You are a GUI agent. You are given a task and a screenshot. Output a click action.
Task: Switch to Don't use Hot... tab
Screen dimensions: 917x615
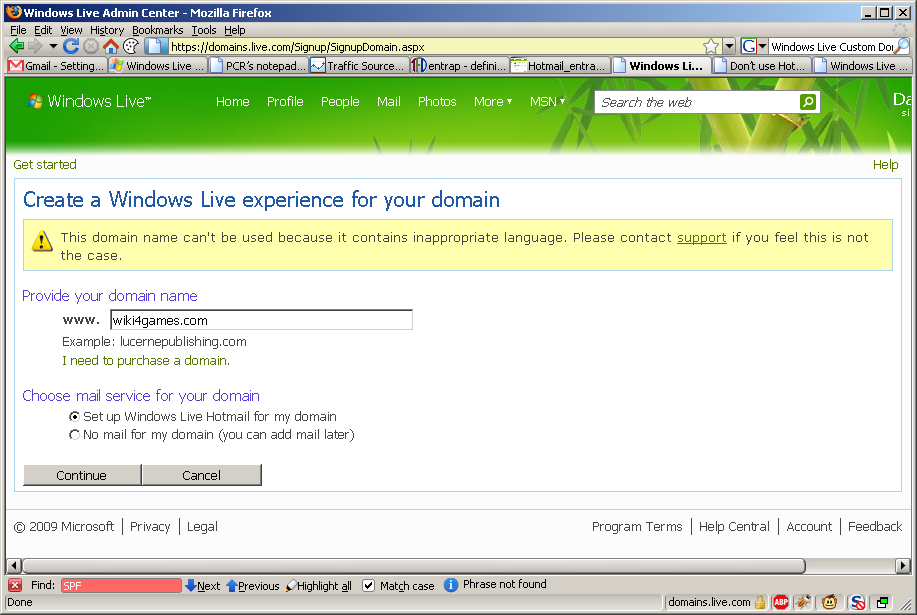pyautogui.click(x=761, y=65)
